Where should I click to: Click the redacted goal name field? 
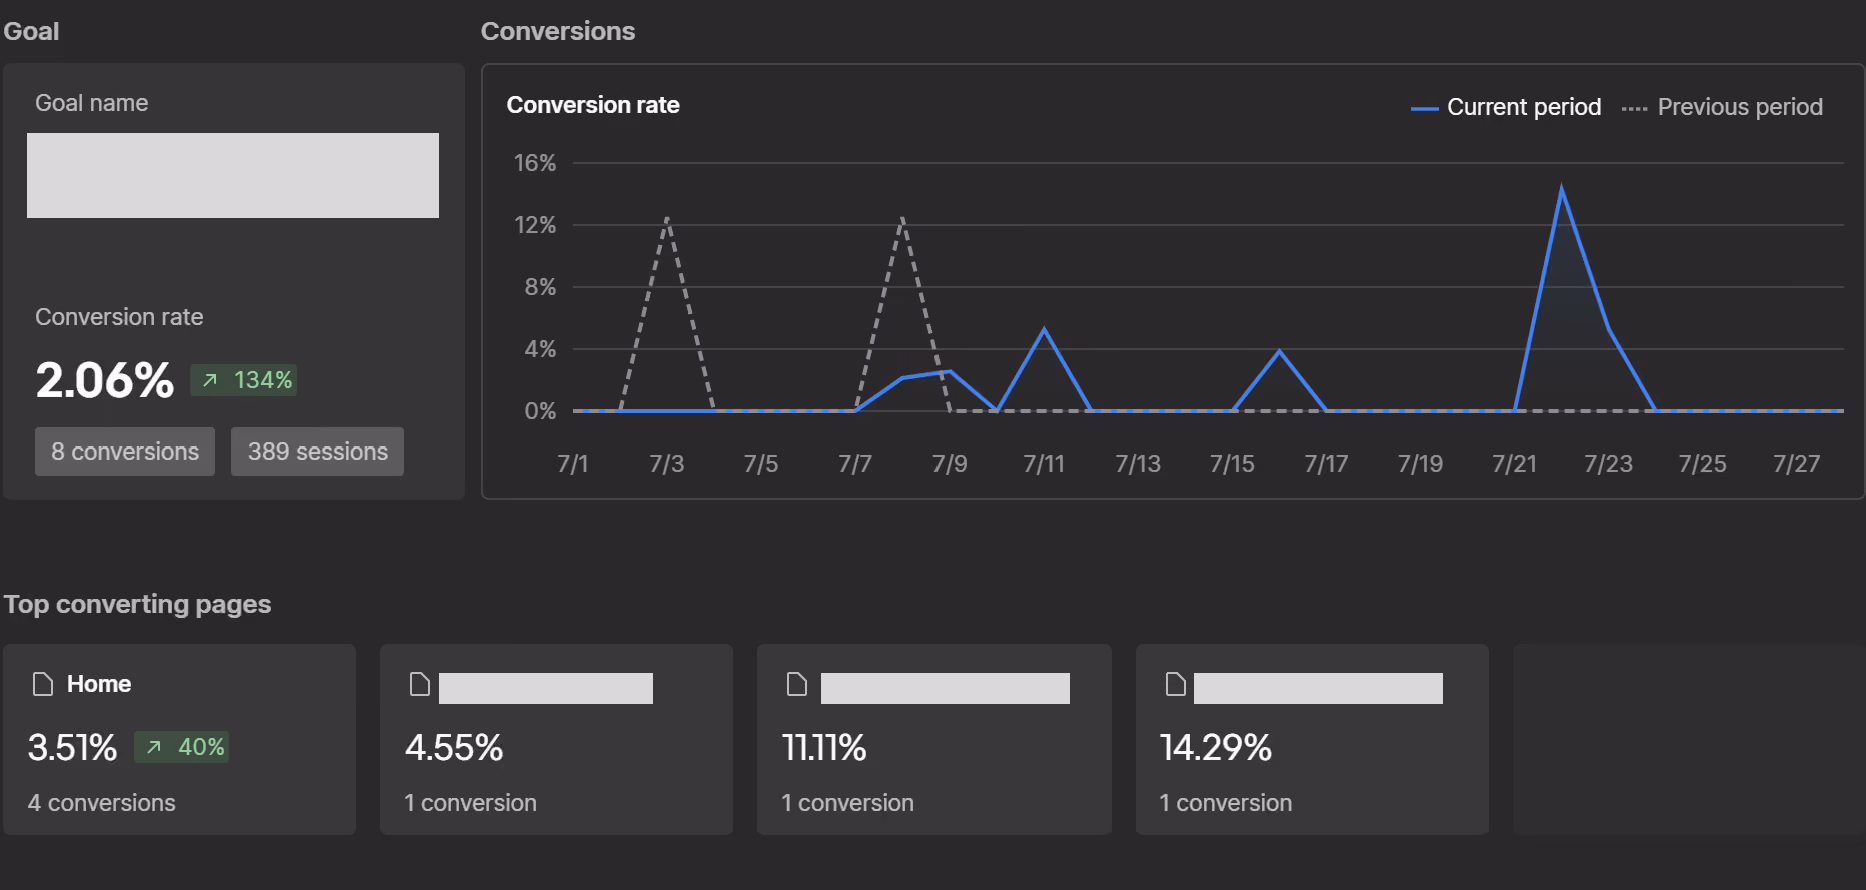pos(233,175)
